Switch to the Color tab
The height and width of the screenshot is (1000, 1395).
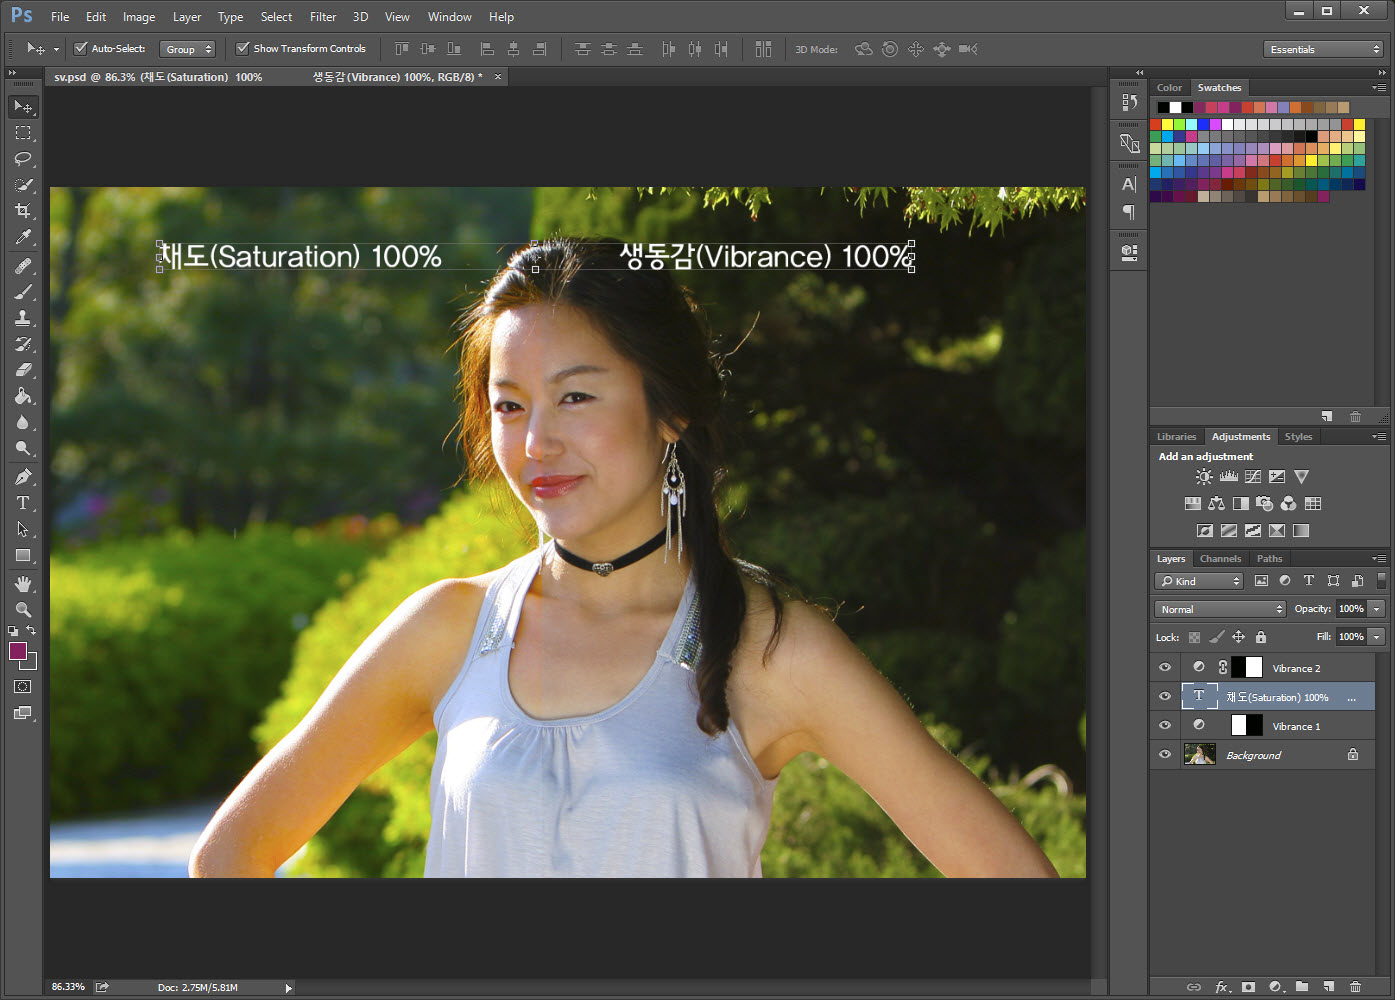pos(1169,88)
